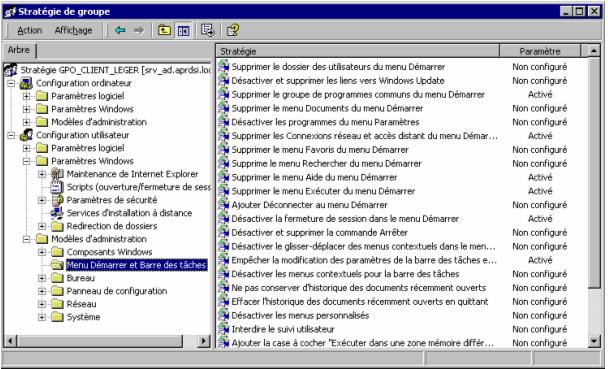Viewport: 608px width, 369px height.
Task: Expand the Réseau folder node
Action: (x=42, y=304)
